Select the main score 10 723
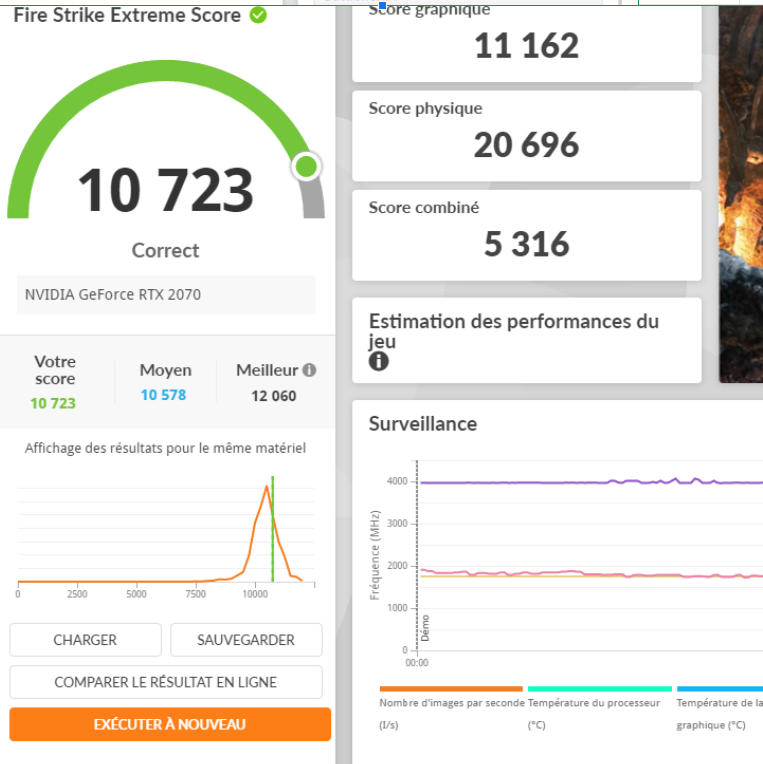Image resolution: width=763 pixels, height=764 pixels. 166,190
